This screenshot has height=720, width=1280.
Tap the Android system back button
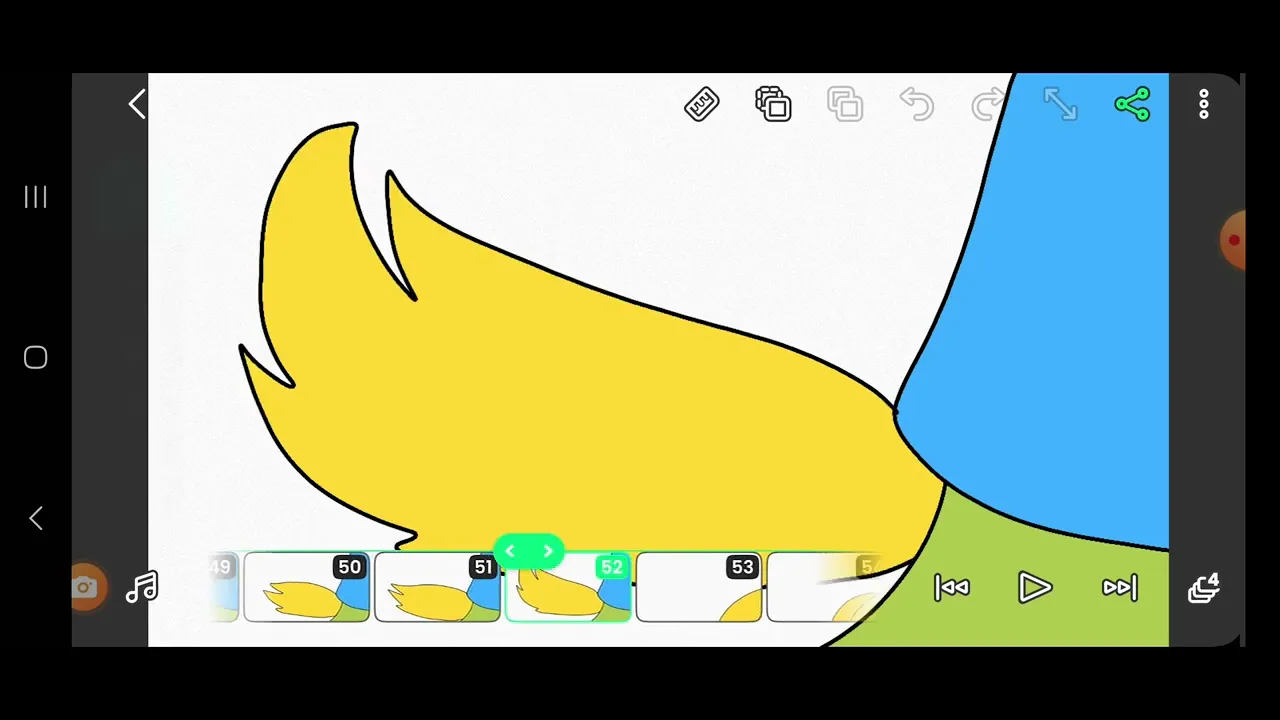click(x=36, y=518)
